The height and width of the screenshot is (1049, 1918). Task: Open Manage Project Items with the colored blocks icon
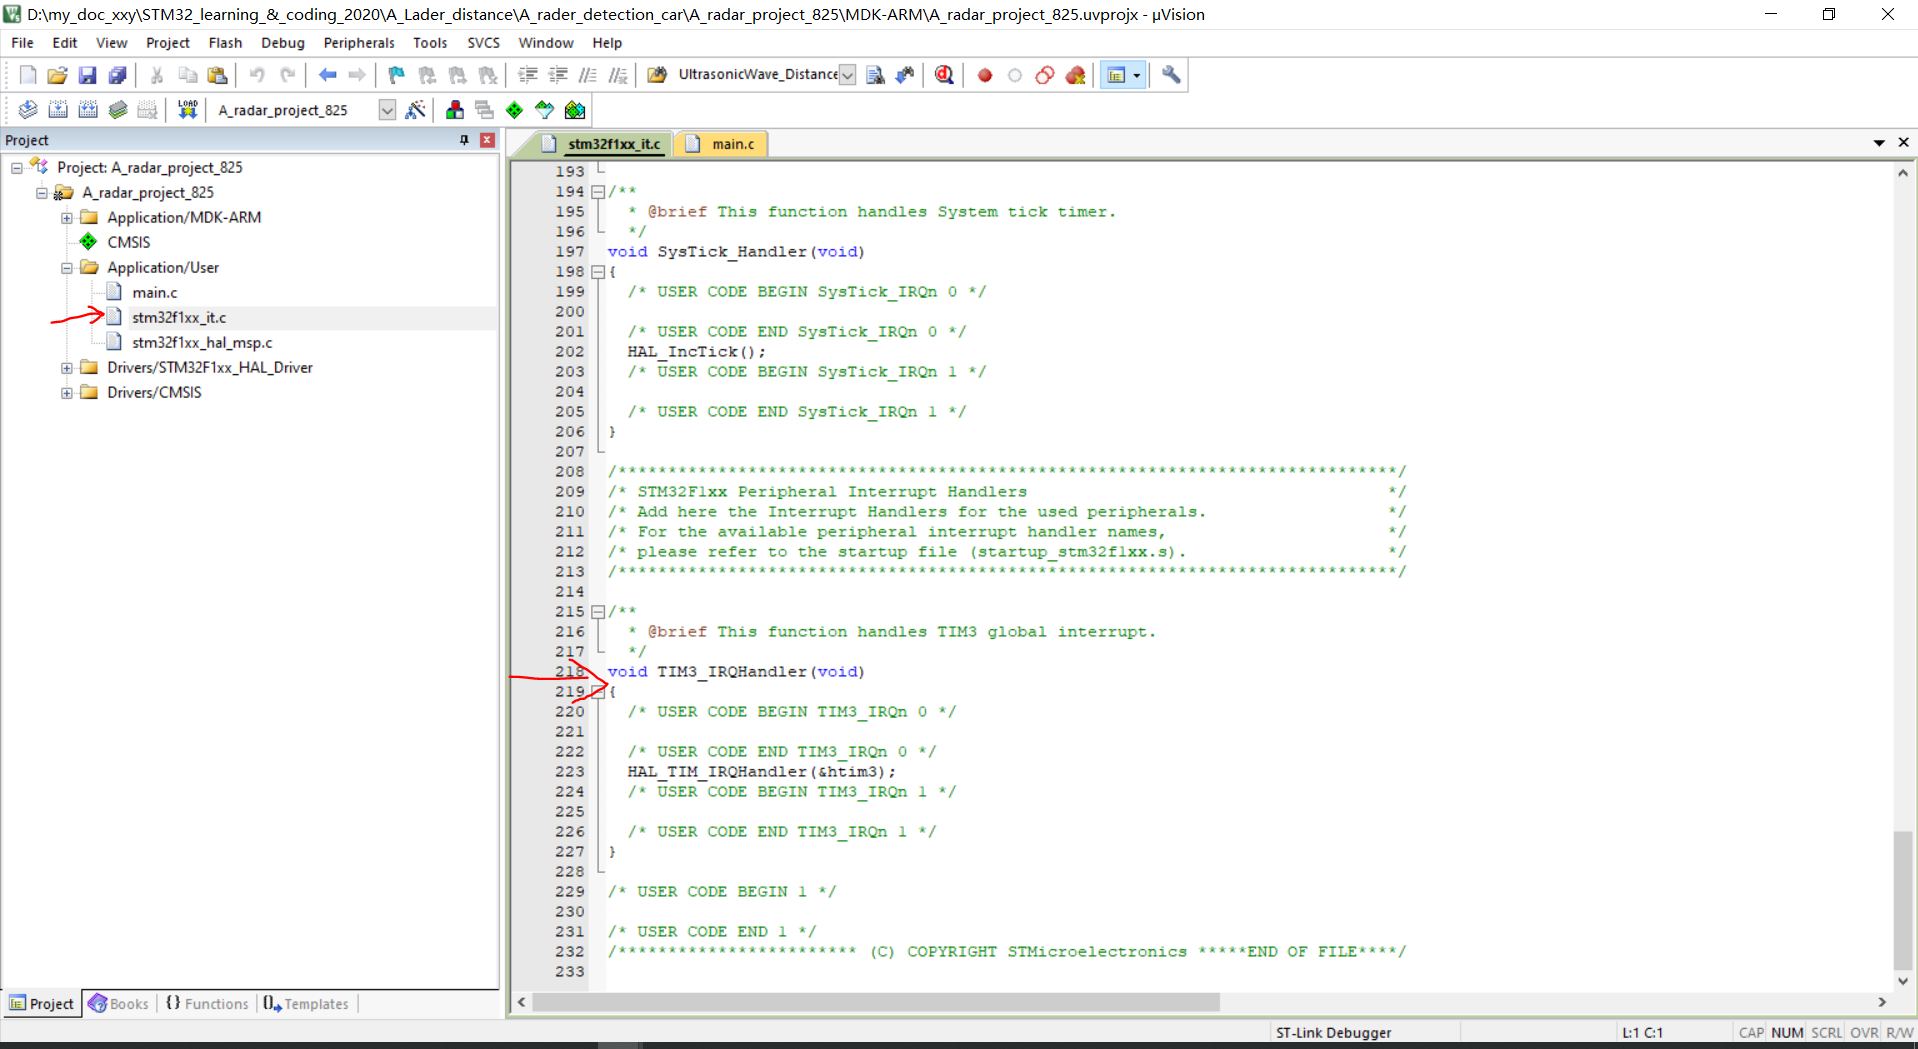(455, 110)
